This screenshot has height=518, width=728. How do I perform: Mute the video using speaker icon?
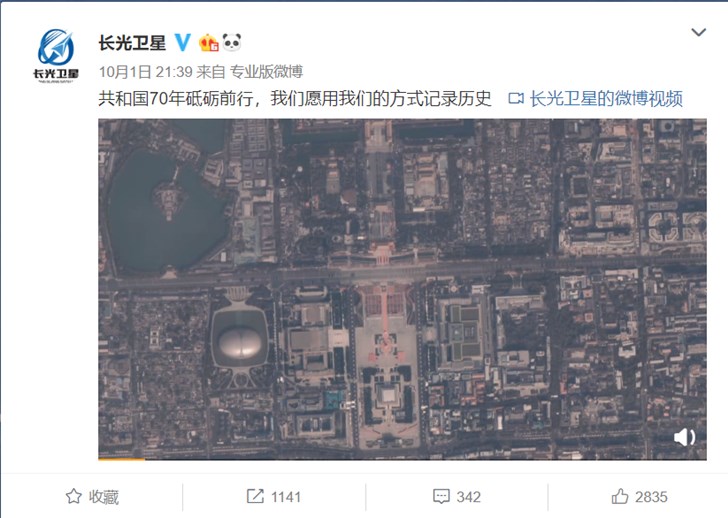click(684, 437)
